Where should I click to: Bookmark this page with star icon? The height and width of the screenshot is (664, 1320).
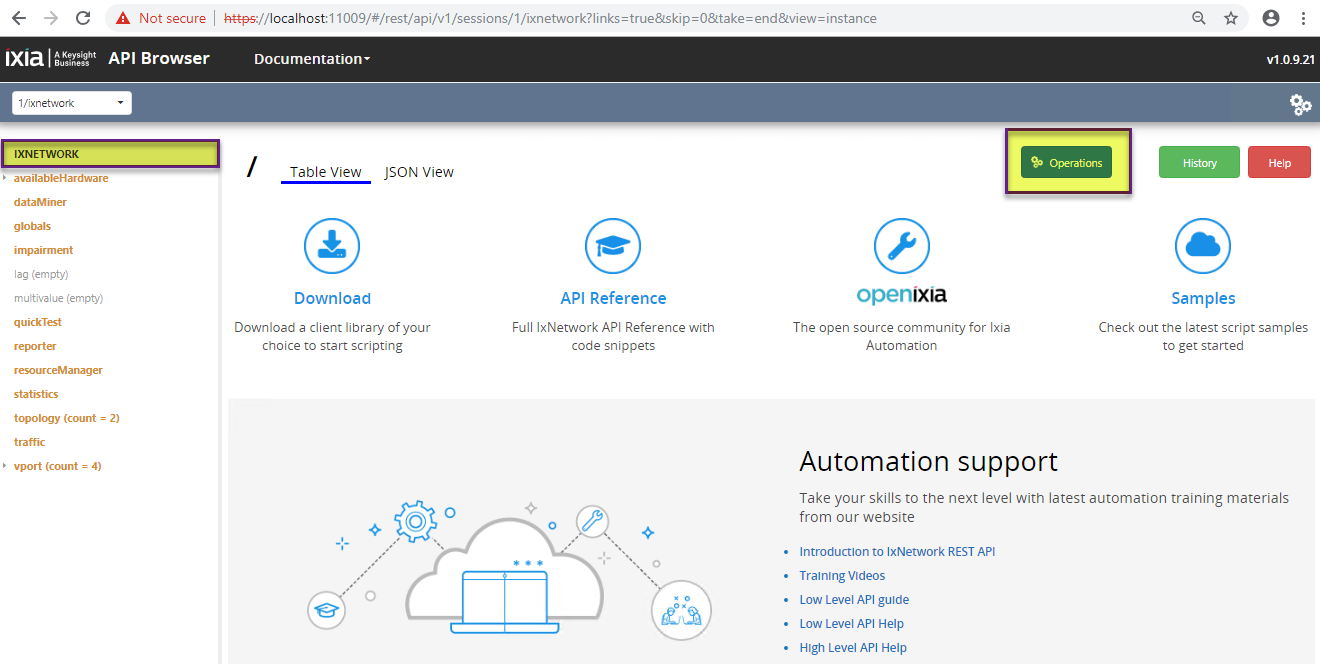click(1231, 18)
